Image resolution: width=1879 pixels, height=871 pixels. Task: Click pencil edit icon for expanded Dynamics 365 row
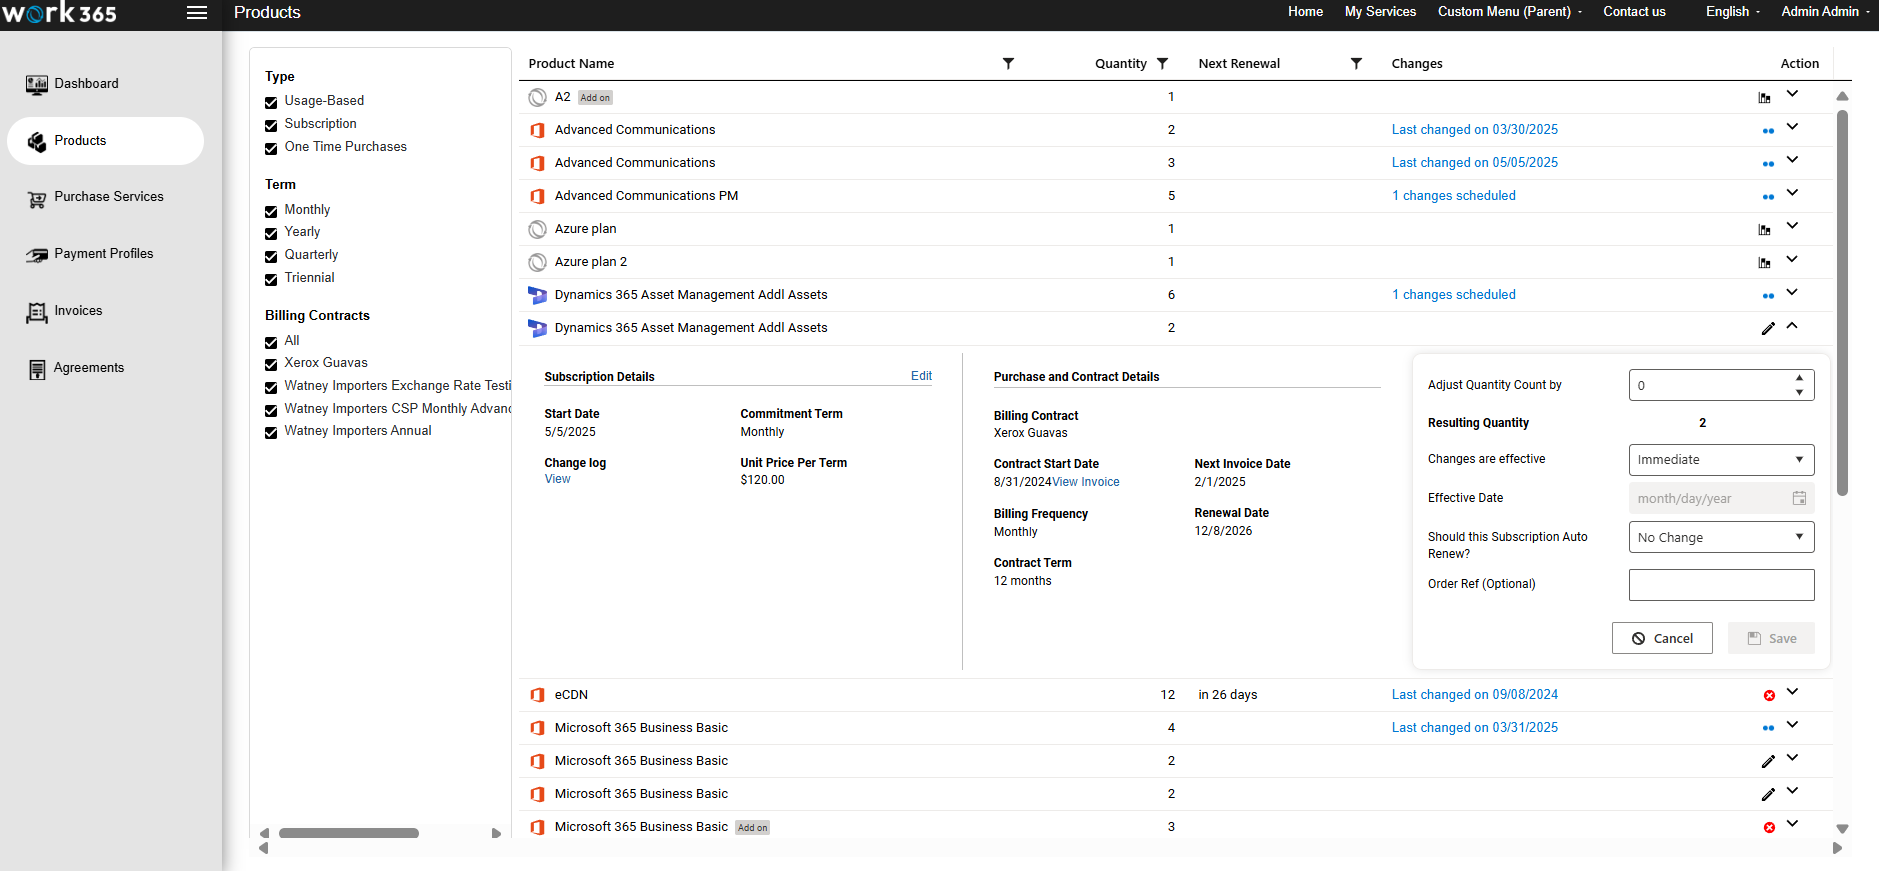point(1768,328)
